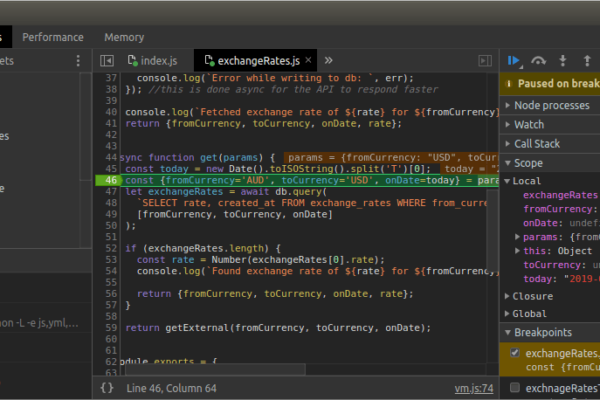Step over the next function call
The height and width of the screenshot is (400, 600).
tap(538, 60)
